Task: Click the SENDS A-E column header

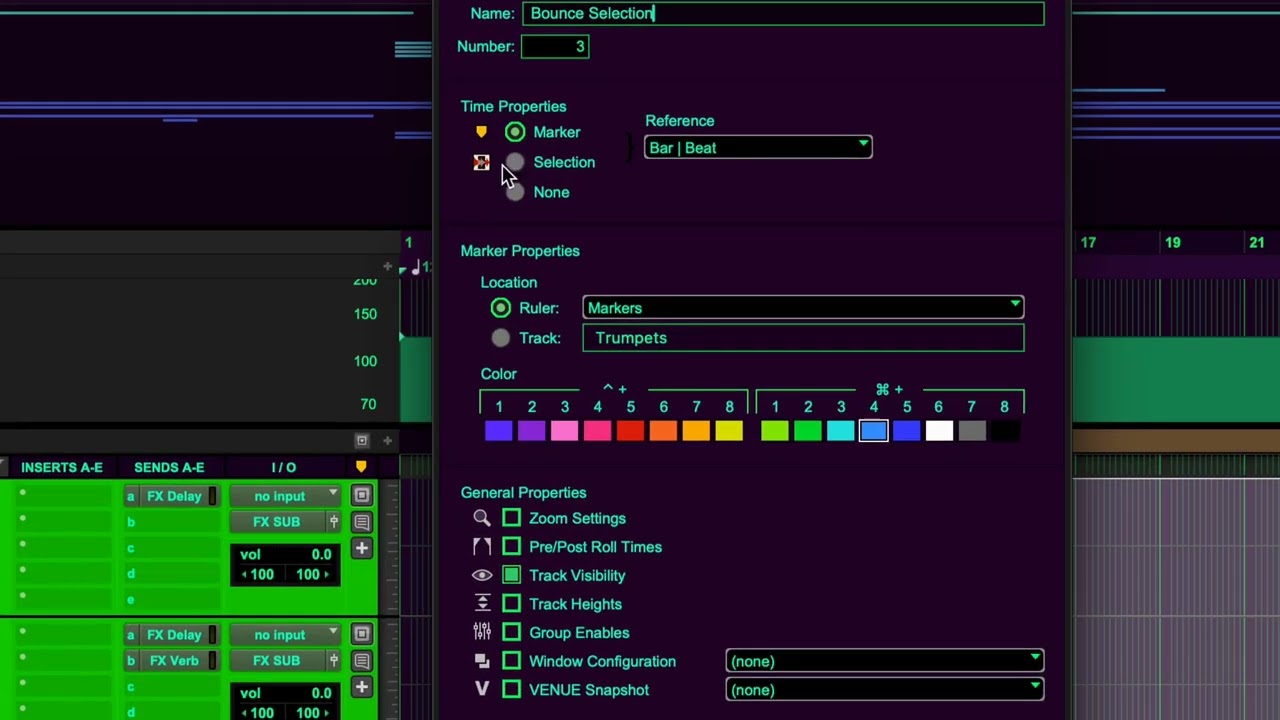Action: click(x=169, y=467)
